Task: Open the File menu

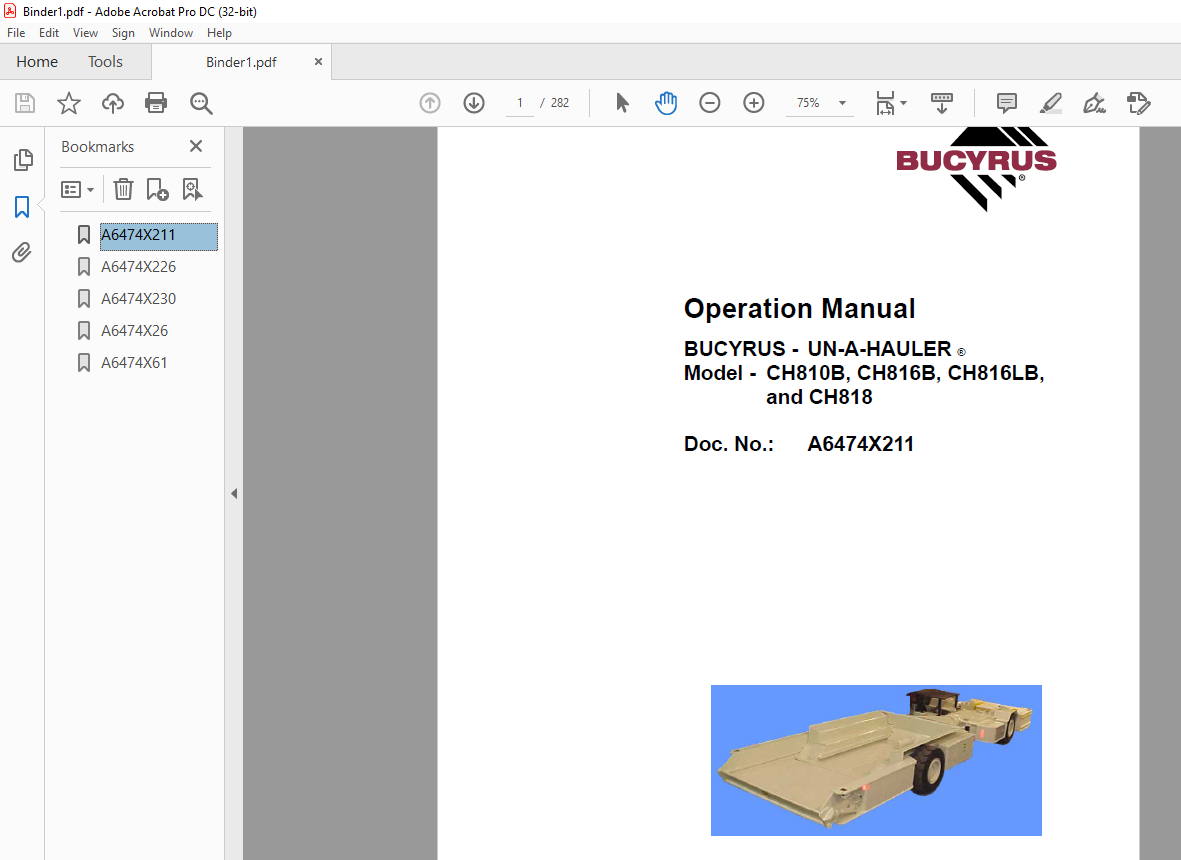Action: (x=16, y=33)
